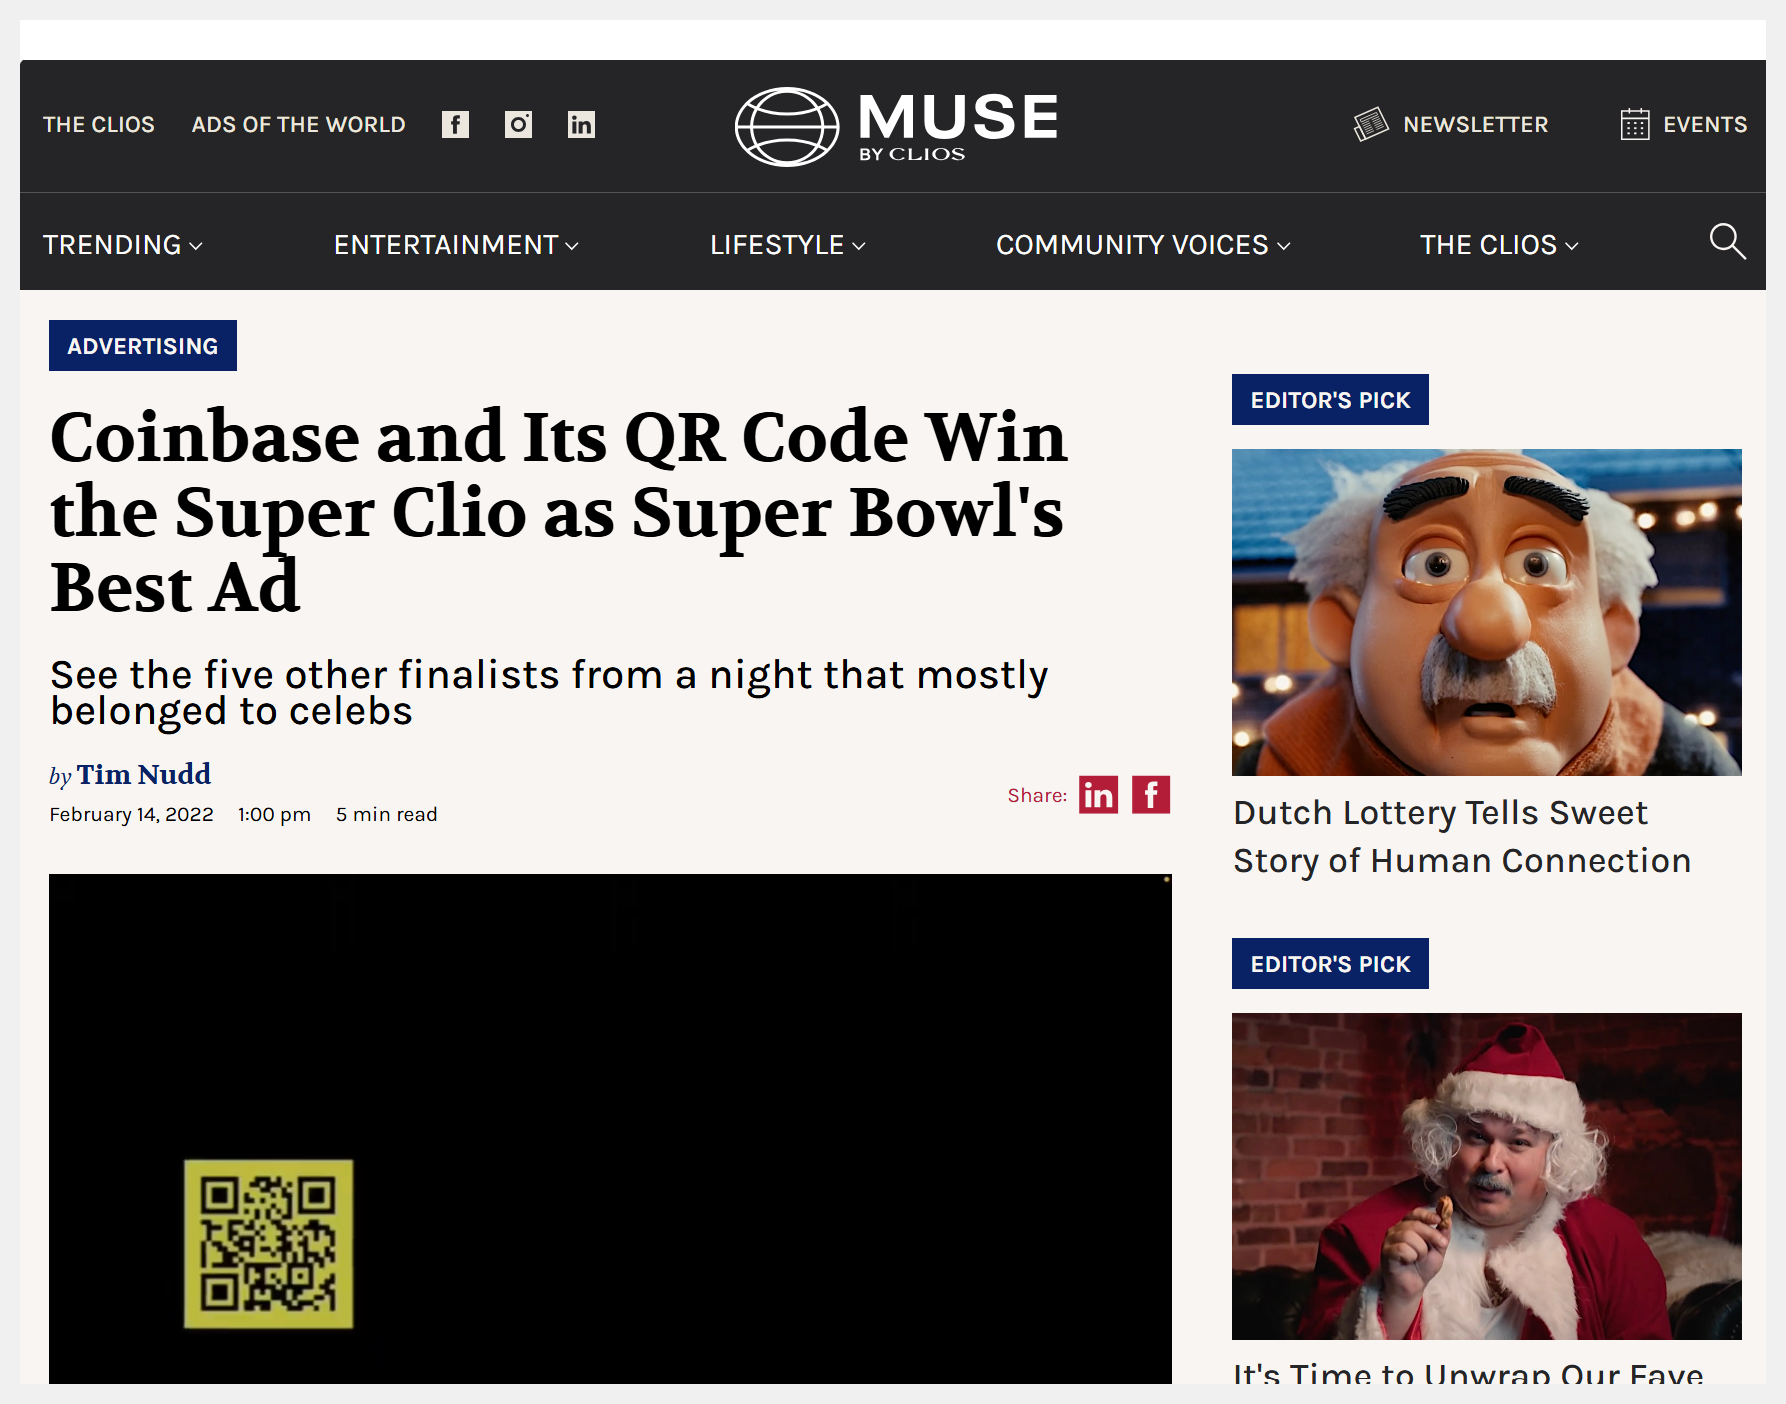Open Muse's LinkedIn icon in header
This screenshot has height=1404, width=1786.
click(581, 124)
